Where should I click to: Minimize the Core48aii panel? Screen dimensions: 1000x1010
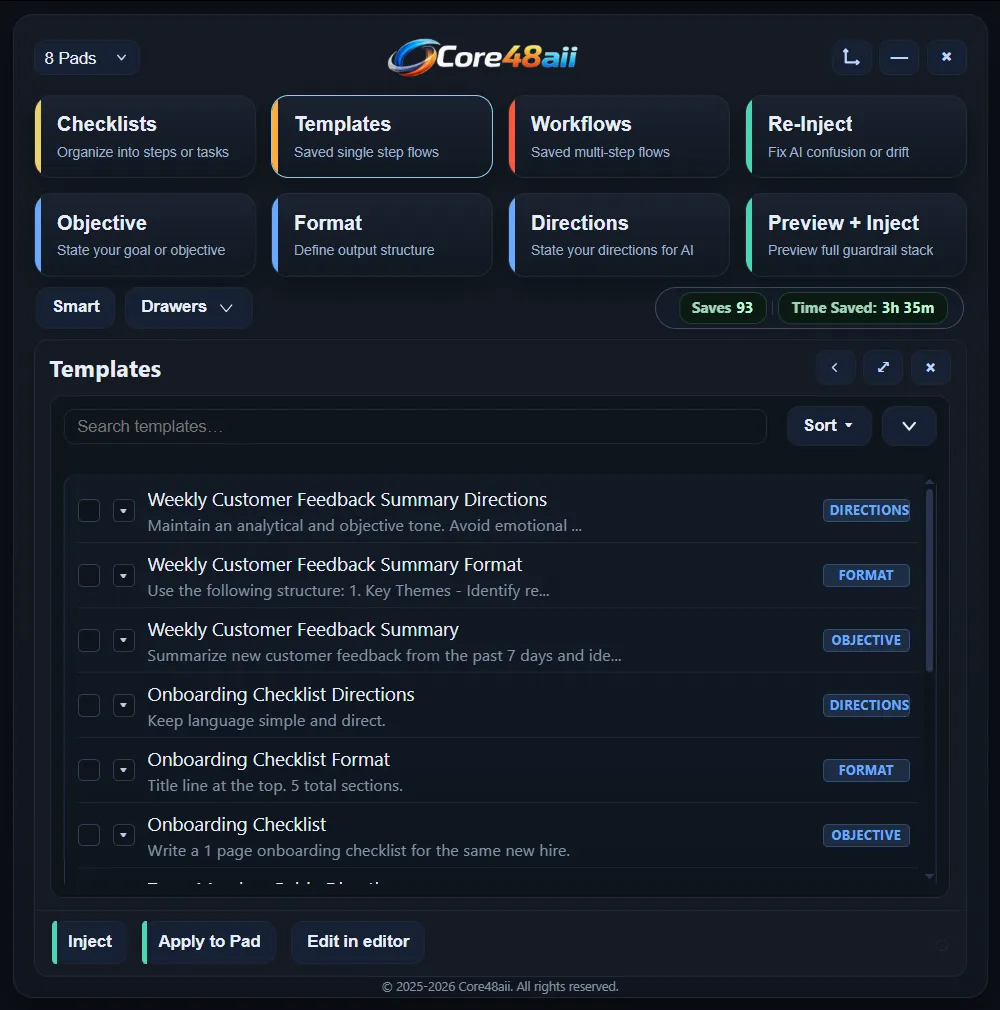[899, 57]
